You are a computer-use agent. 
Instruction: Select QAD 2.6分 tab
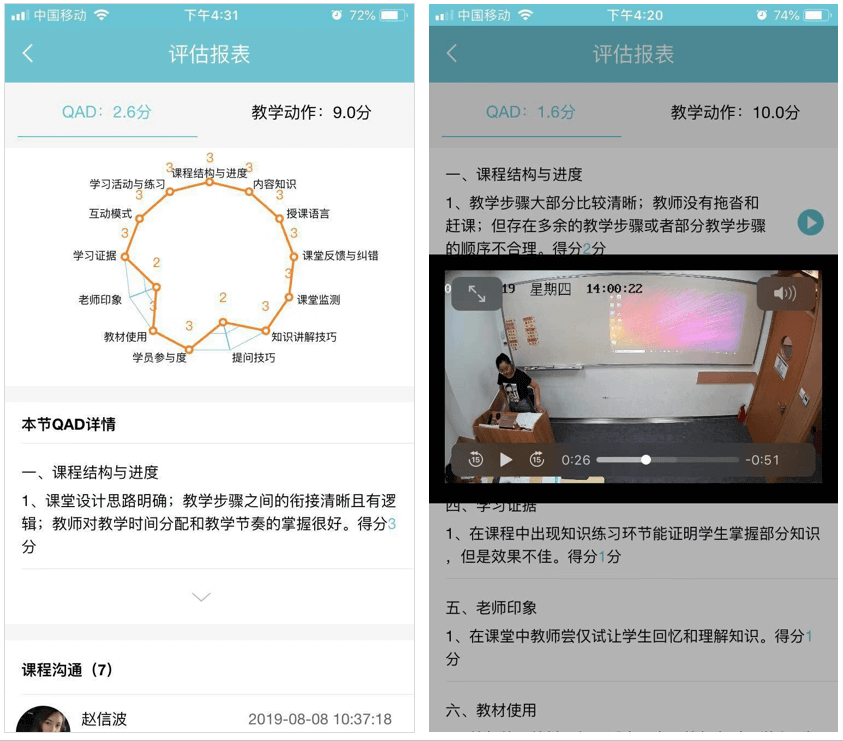point(107,112)
